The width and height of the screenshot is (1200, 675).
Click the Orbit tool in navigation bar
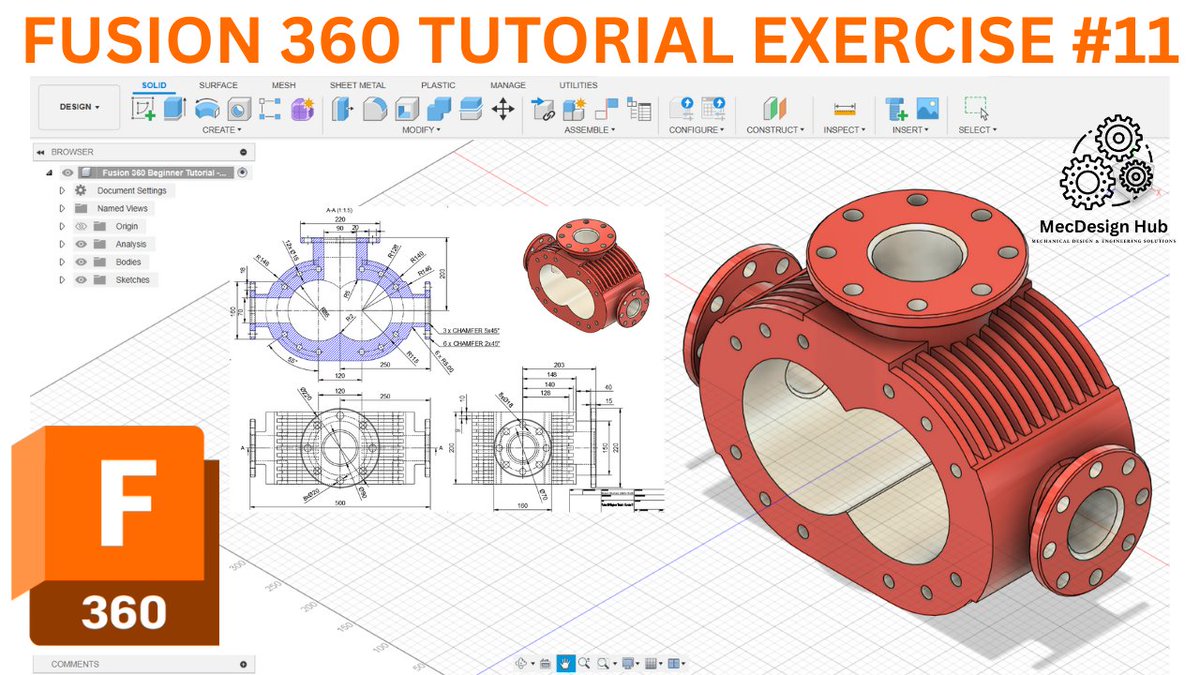pos(522,662)
